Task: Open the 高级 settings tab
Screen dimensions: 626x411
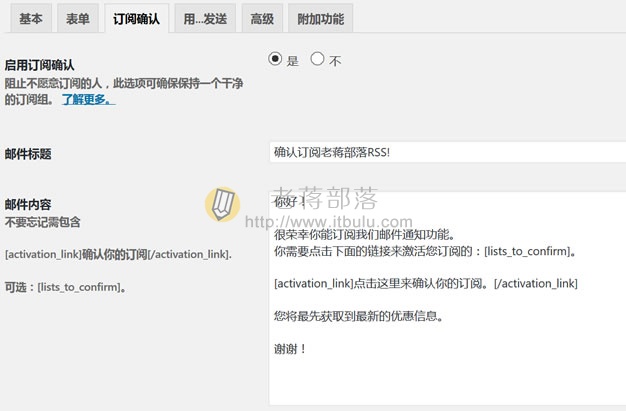Action: (262, 18)
